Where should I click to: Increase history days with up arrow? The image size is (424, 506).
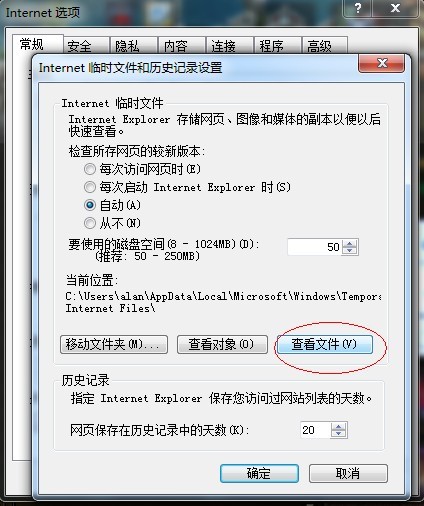tap(339, 426)
